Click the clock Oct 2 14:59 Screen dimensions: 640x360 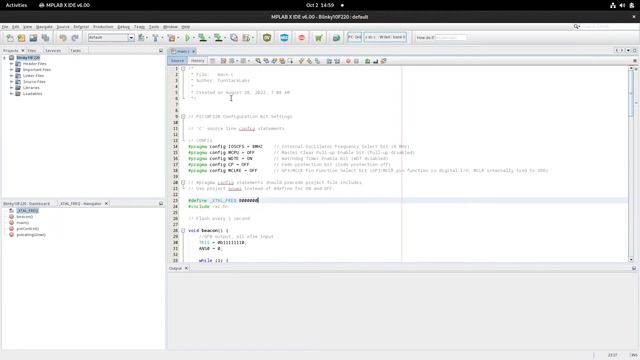[320, 5]
